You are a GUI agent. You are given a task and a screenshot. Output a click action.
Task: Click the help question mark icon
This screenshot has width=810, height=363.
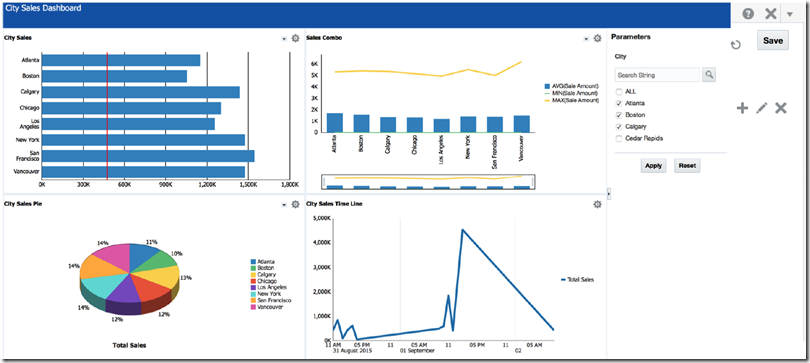coord(748,14)
